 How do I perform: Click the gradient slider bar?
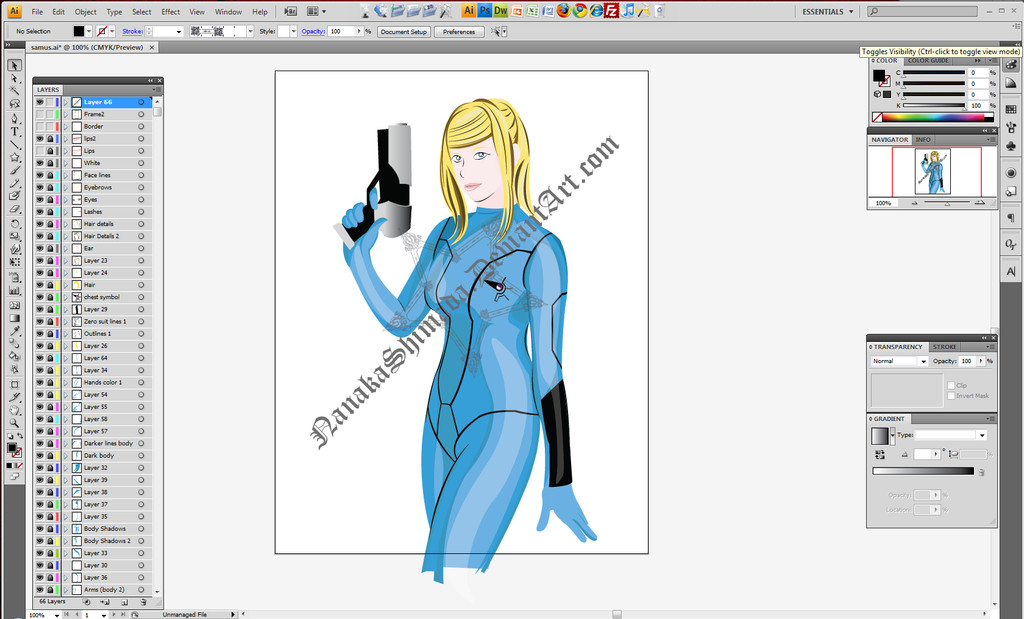coord(923,471)
